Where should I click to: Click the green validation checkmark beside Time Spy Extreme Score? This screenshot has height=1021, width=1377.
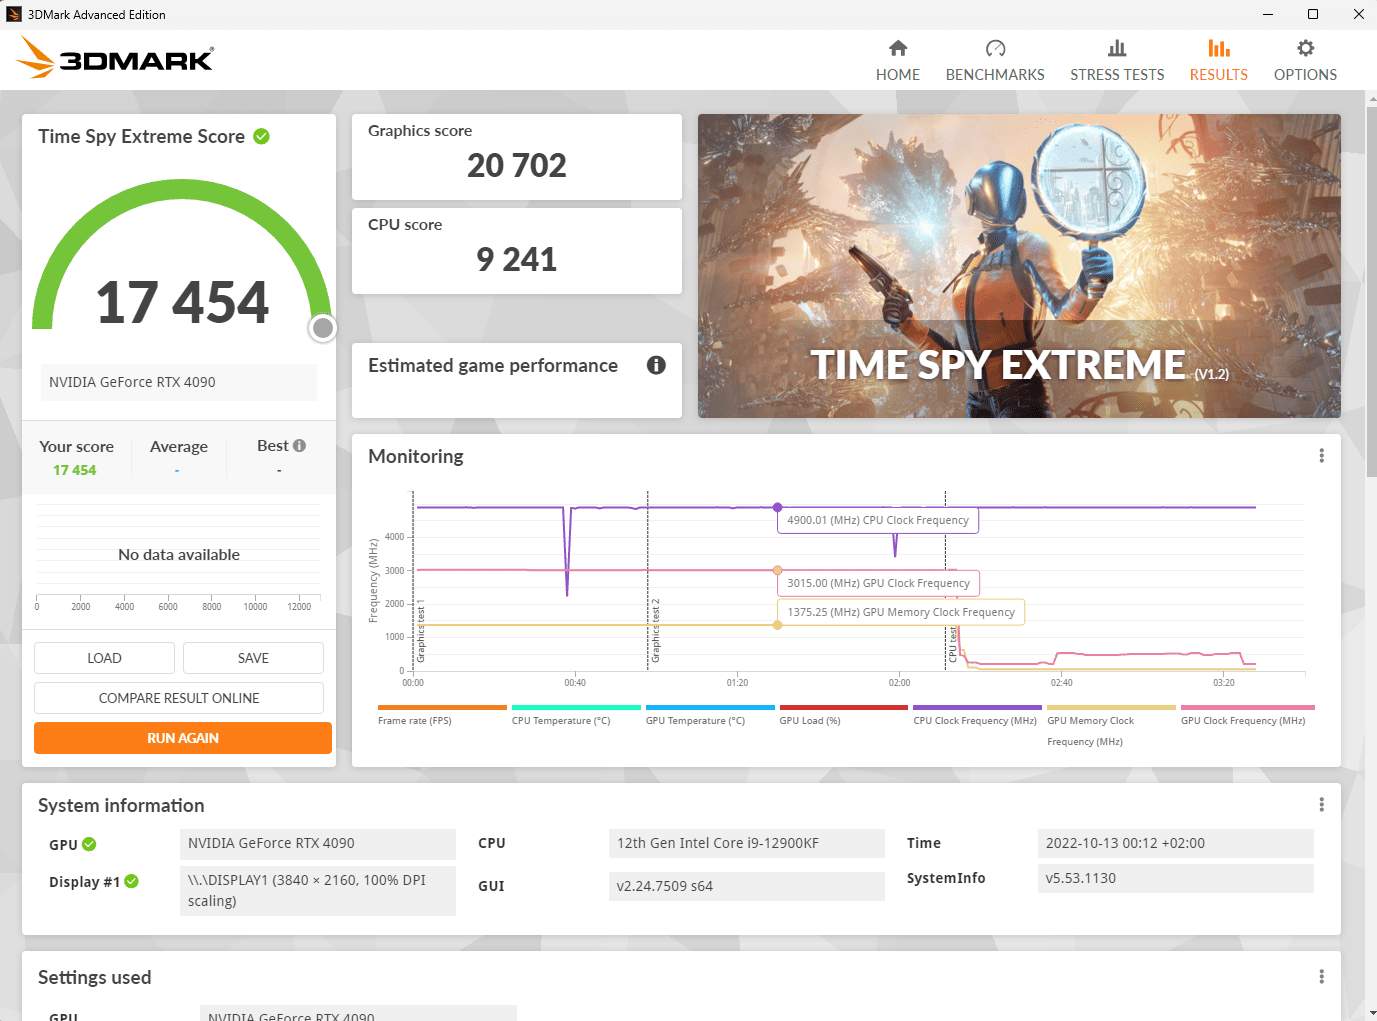262,136
